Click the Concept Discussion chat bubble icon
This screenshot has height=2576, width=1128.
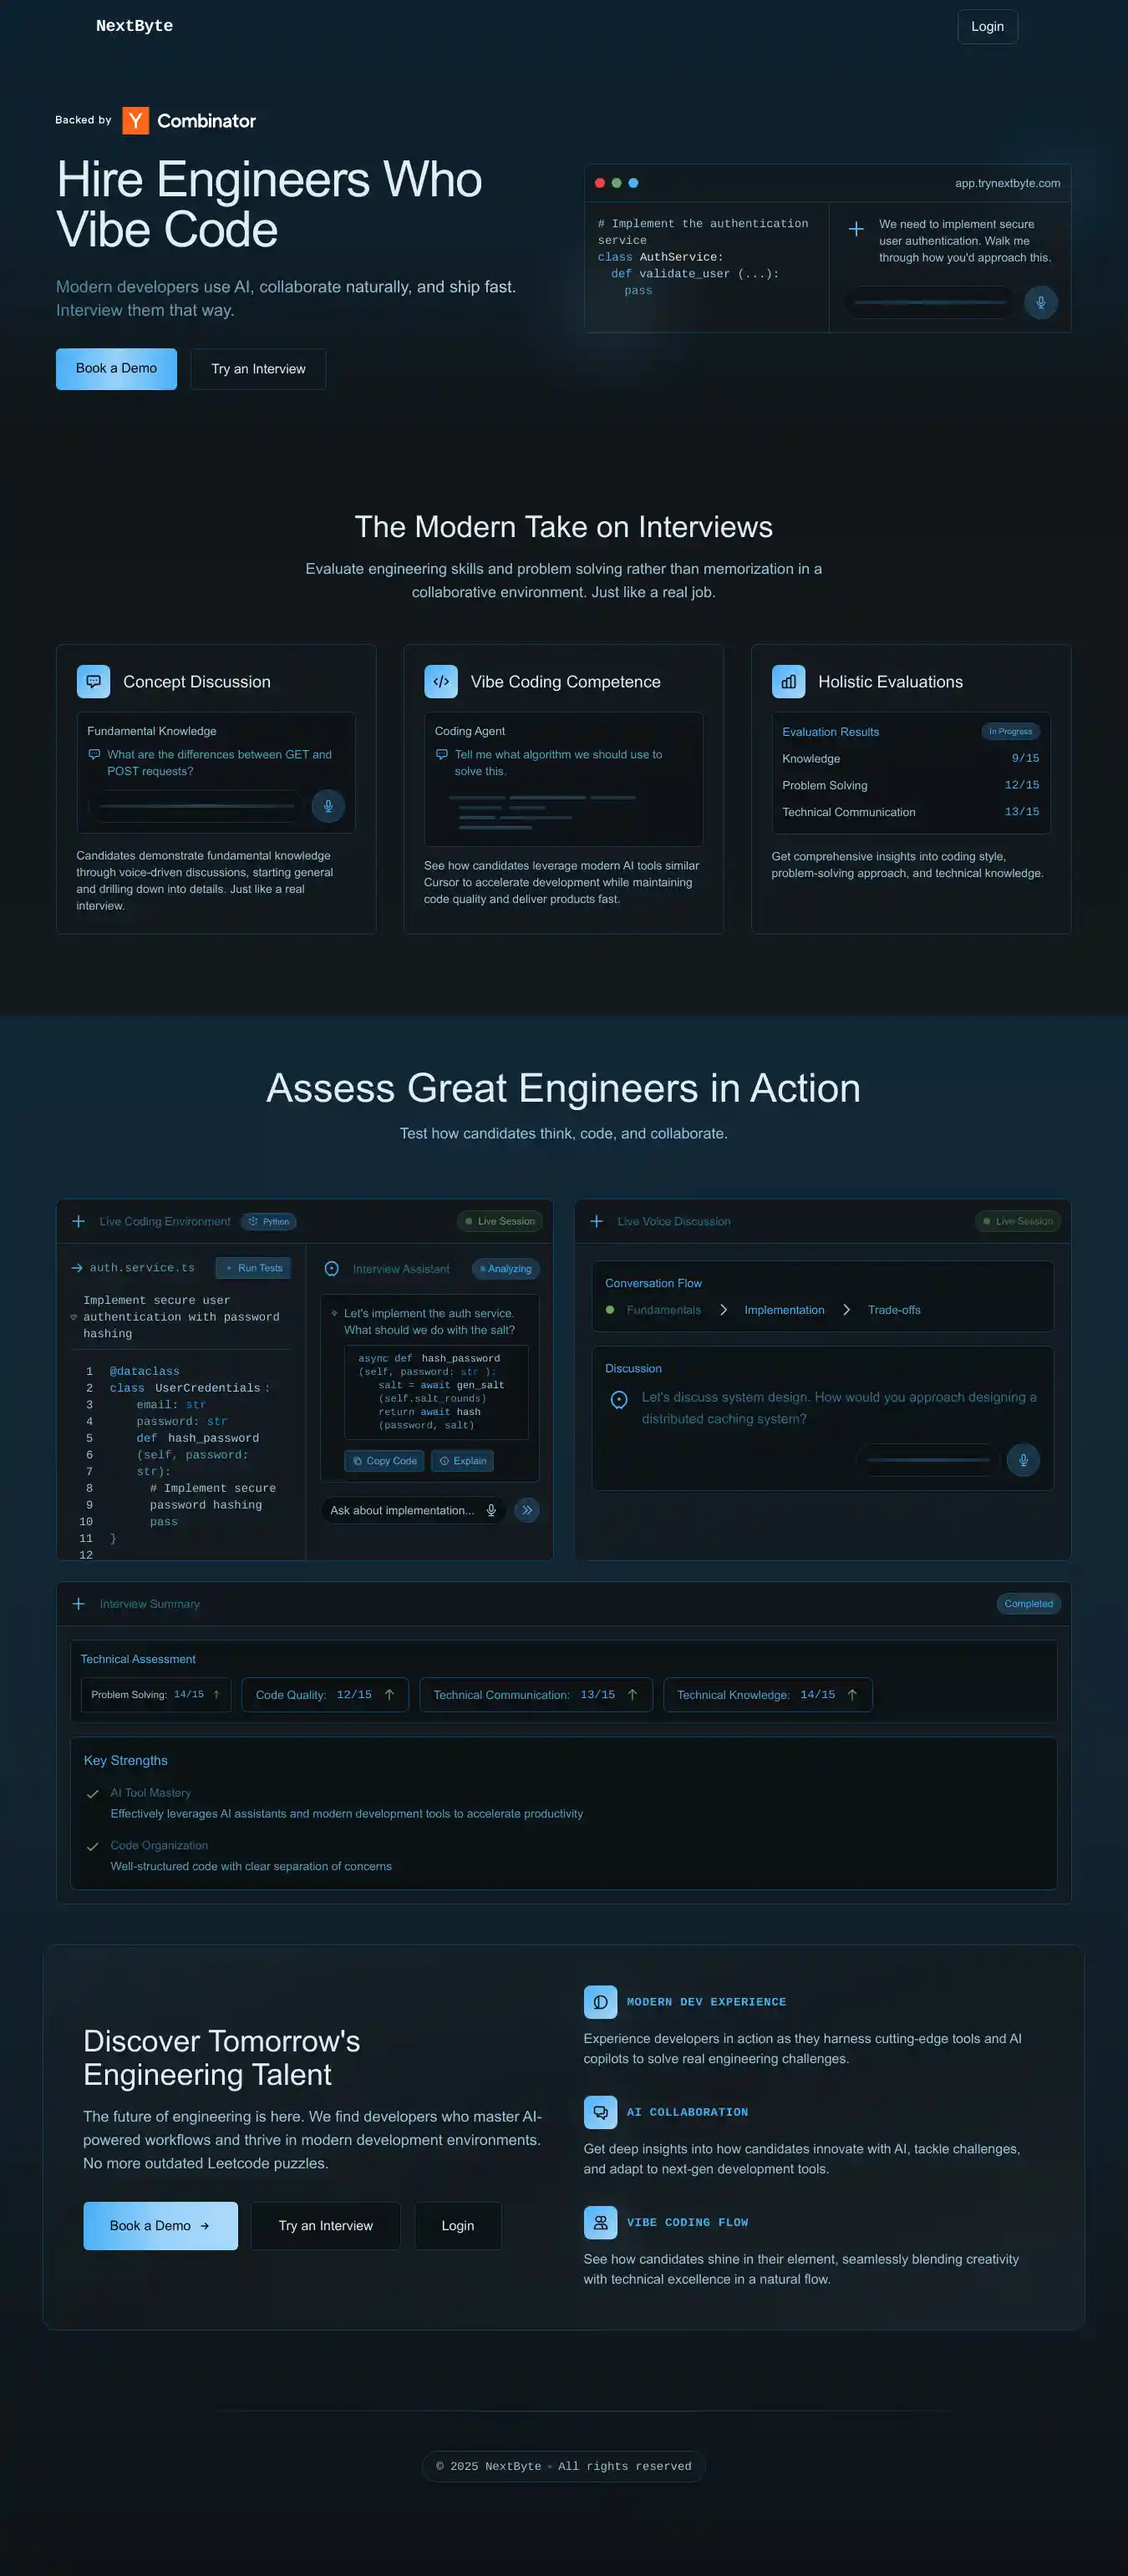click(x=93, y=681)
